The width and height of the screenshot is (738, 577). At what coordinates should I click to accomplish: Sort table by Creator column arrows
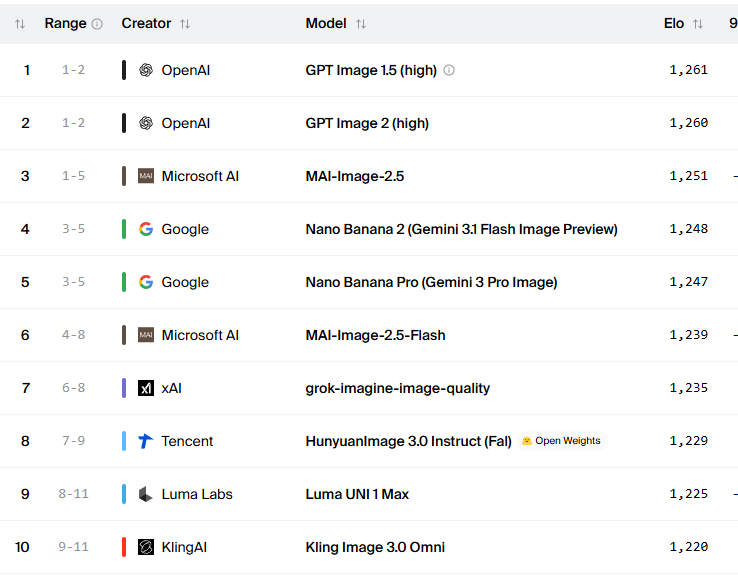pyautogui.click(x=185, y=24)
